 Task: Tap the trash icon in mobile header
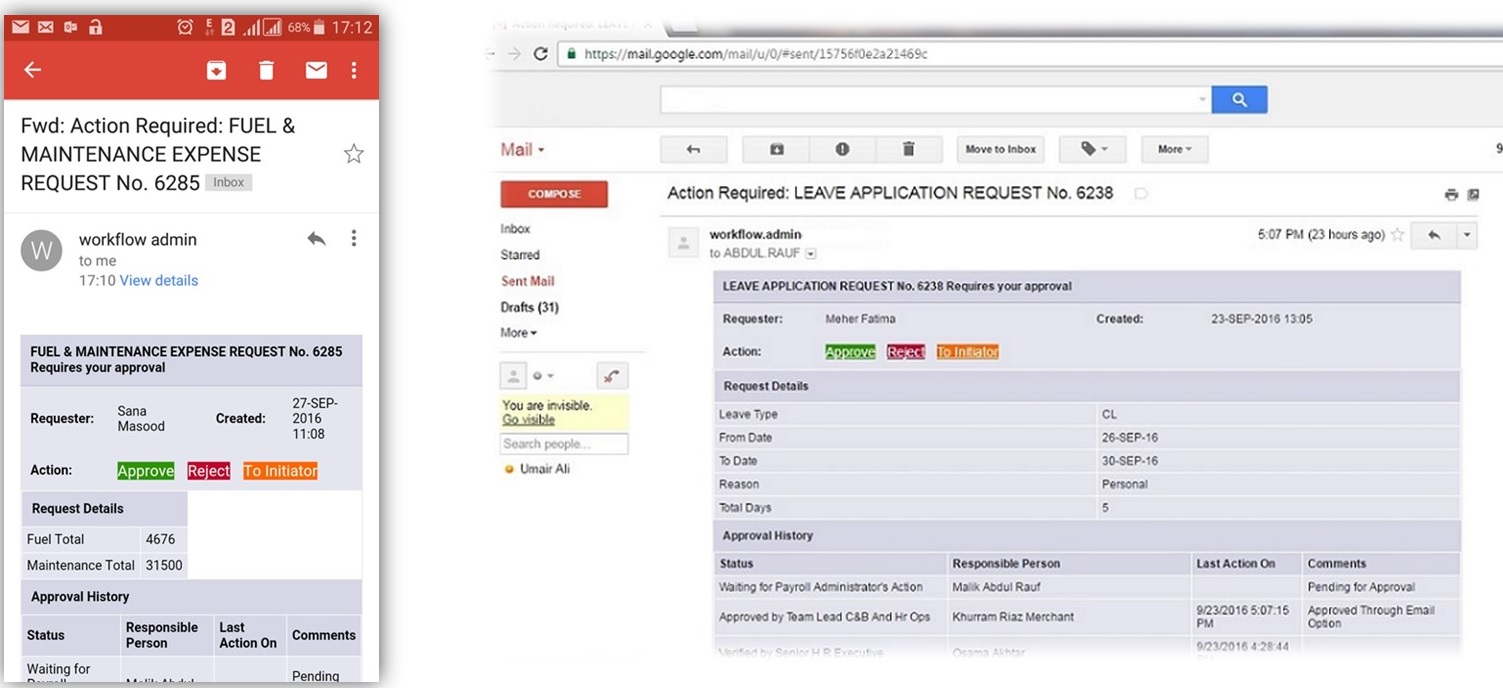[266, 70]
